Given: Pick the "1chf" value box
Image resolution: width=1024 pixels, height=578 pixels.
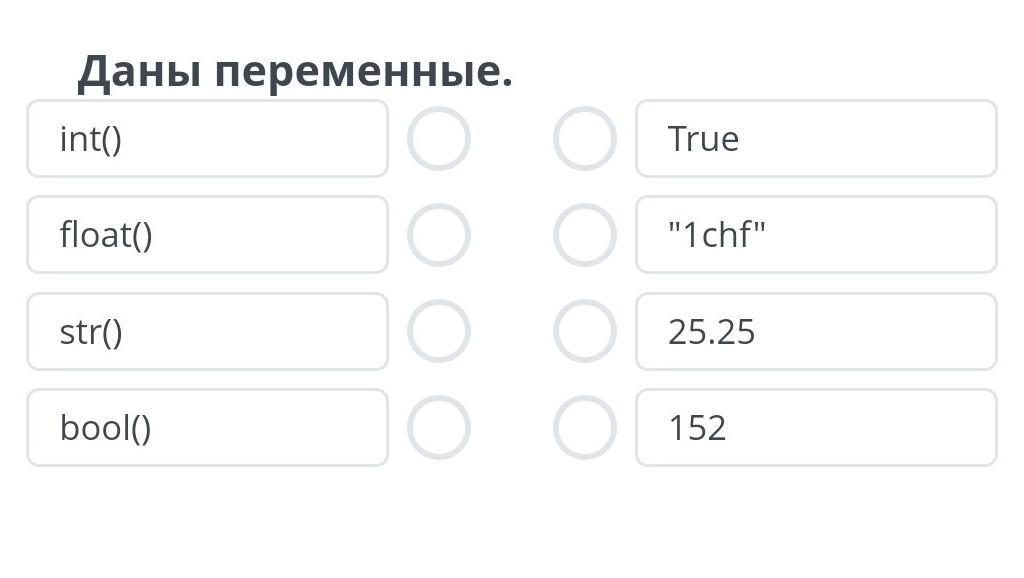Looking at the screenshot, I should coord(816,235).
